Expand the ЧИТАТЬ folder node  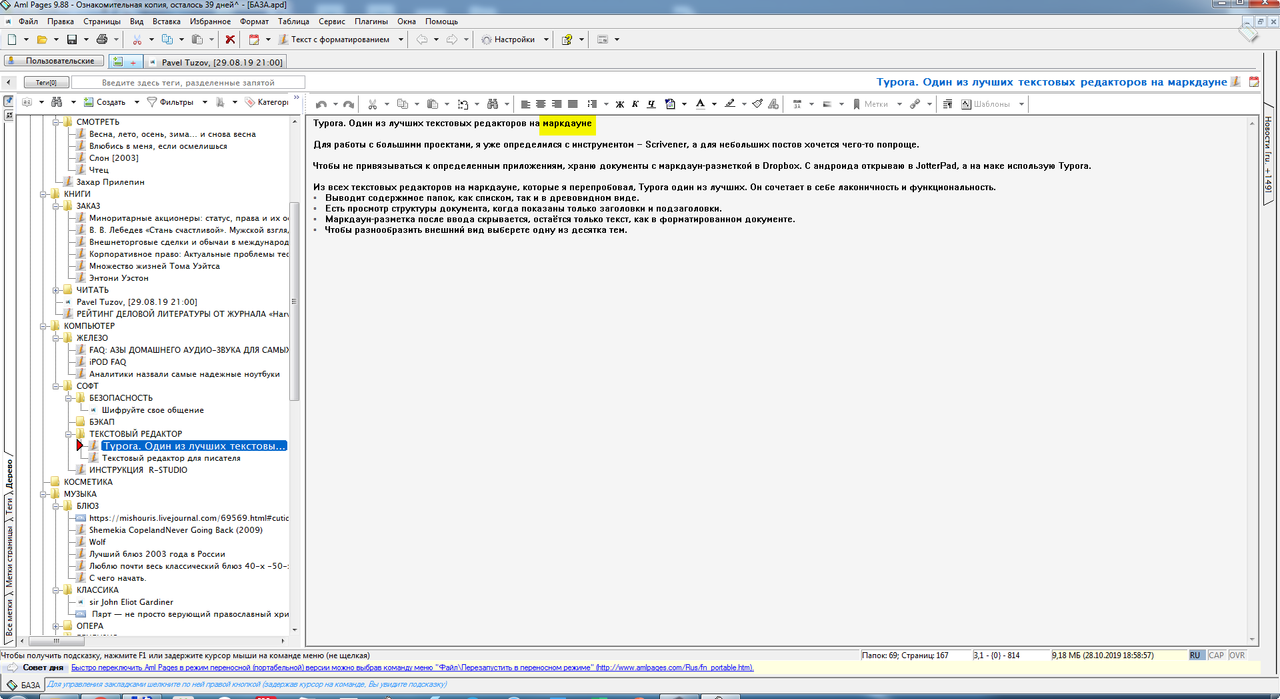55,290
